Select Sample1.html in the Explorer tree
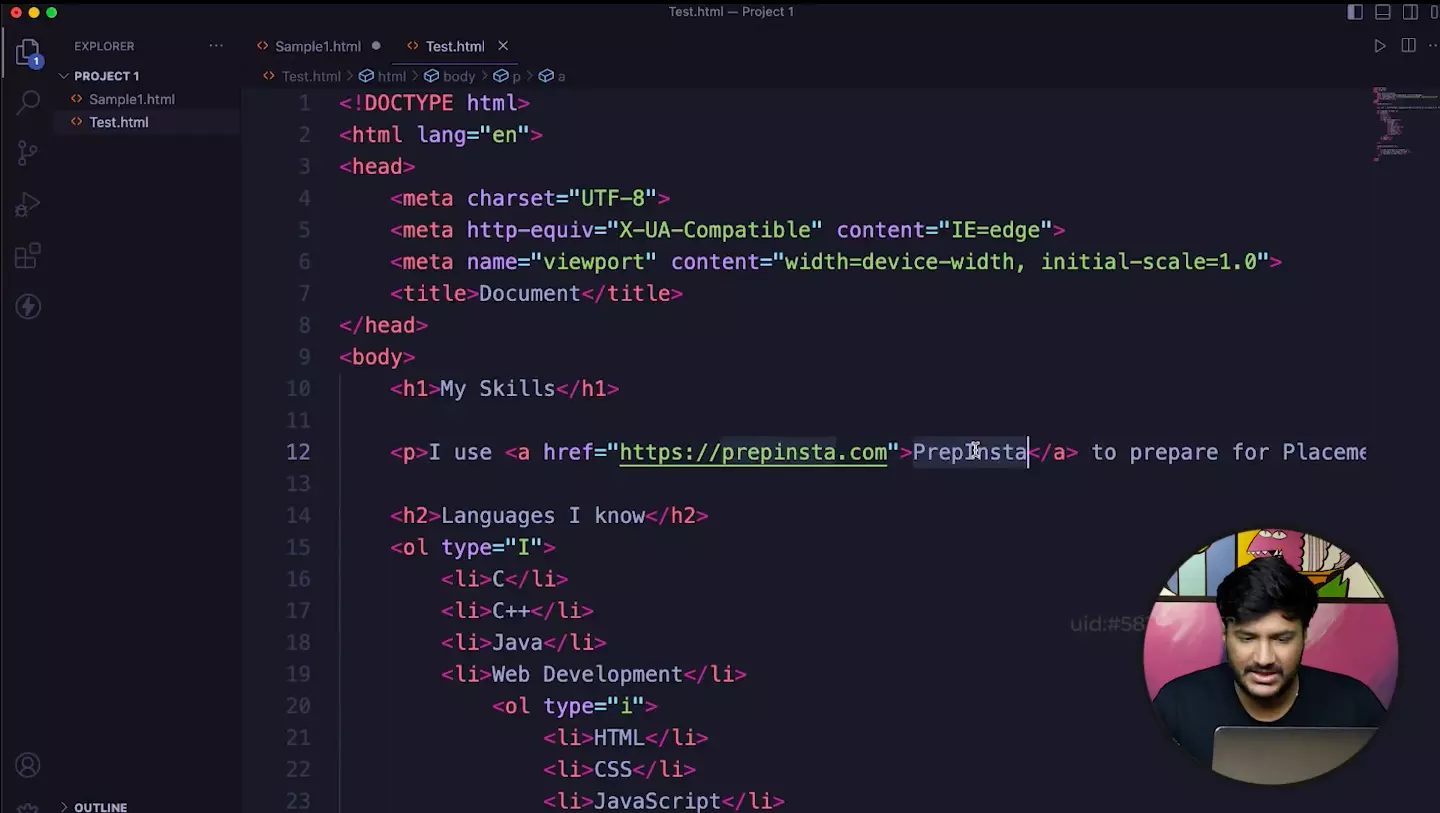Image resolution: width=1440 pixels, height=813 pixels. tap(131, 99)
